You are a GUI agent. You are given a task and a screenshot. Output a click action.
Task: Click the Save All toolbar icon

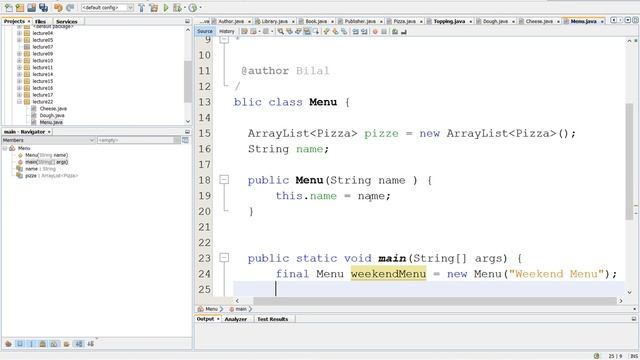coord(43,7)
